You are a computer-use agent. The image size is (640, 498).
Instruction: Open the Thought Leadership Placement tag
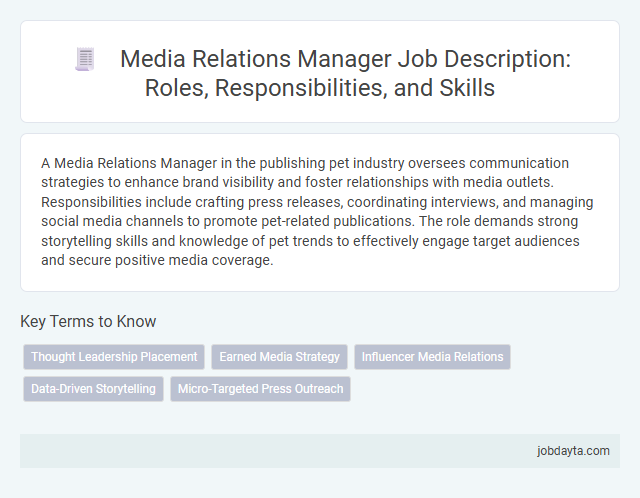click(x=114, y=357)
